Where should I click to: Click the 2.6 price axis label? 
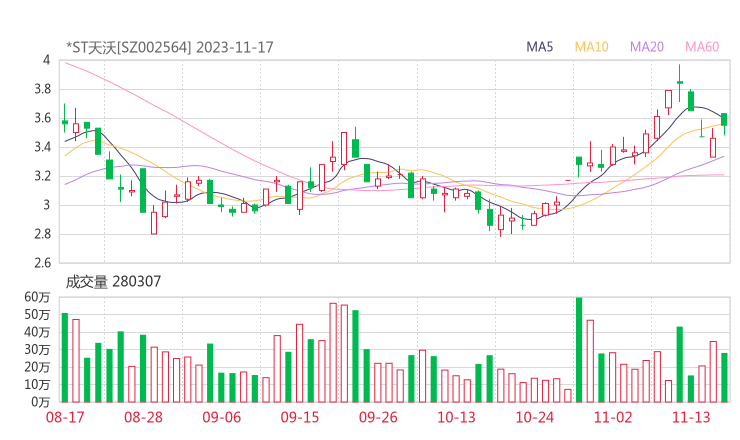pyautogui.click(x=42, y=263)
